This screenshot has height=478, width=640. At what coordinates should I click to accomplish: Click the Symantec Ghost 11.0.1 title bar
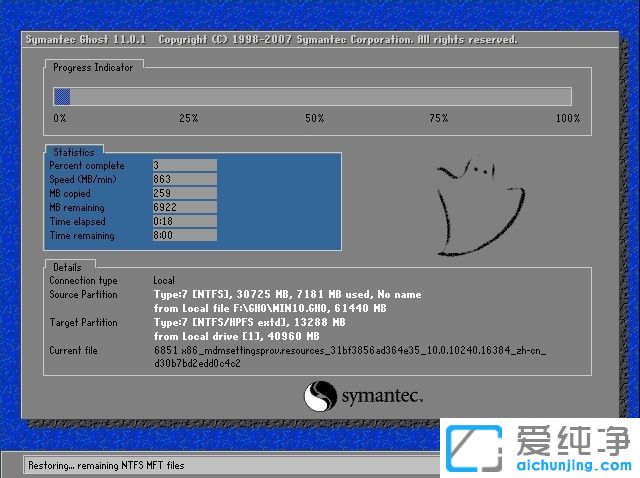(x=270, y=40)
